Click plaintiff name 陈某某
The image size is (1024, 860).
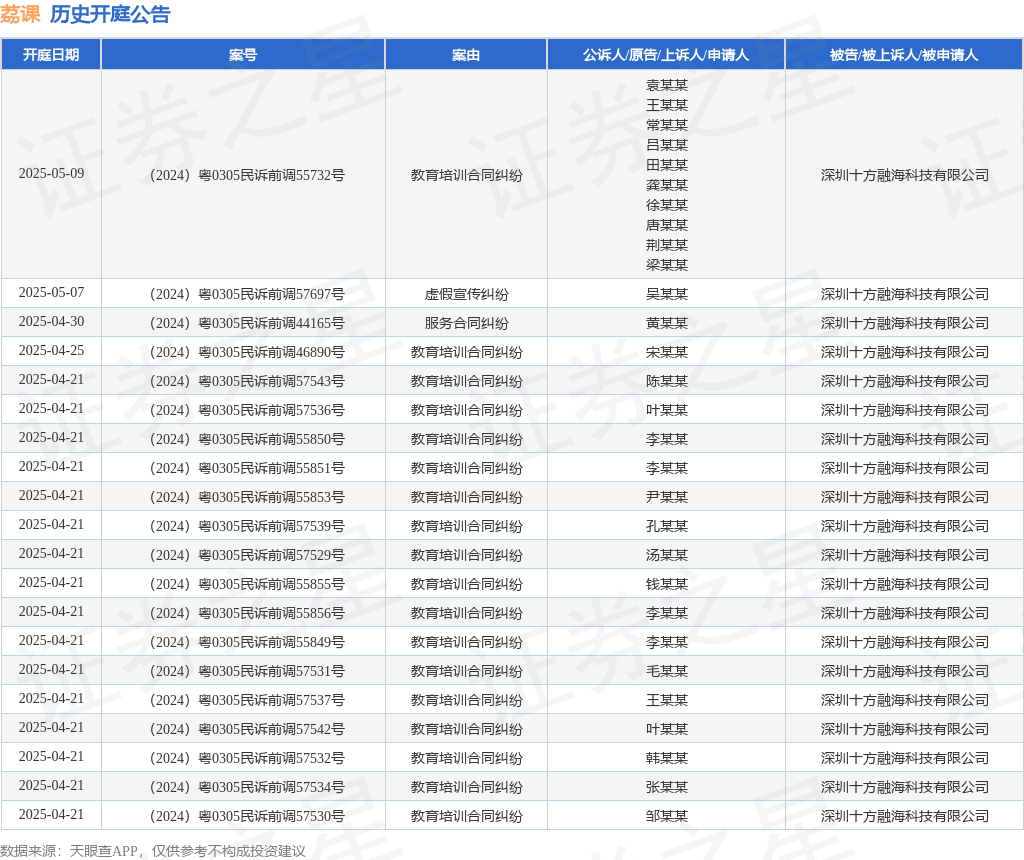pos(666,381)
